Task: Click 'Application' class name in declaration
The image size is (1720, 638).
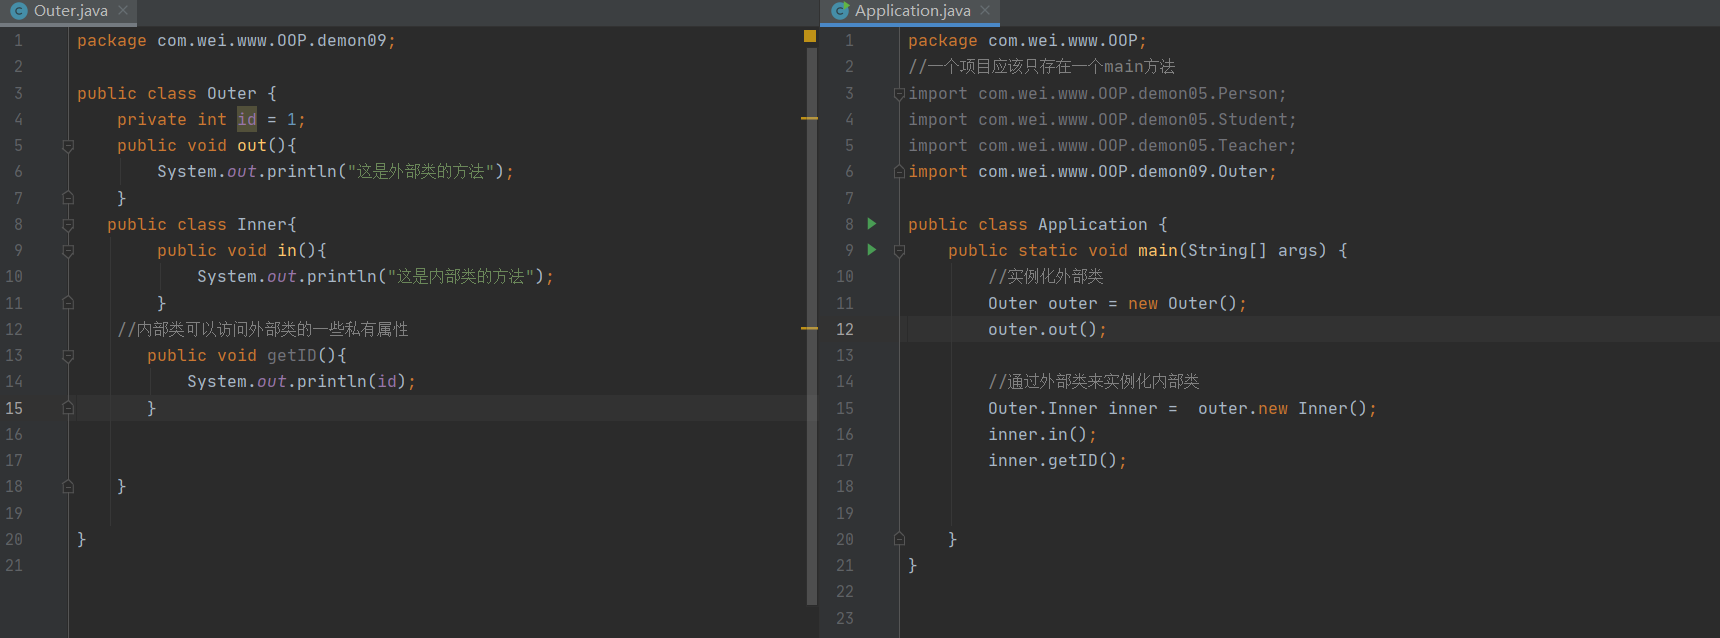Action: (1093, 224)
